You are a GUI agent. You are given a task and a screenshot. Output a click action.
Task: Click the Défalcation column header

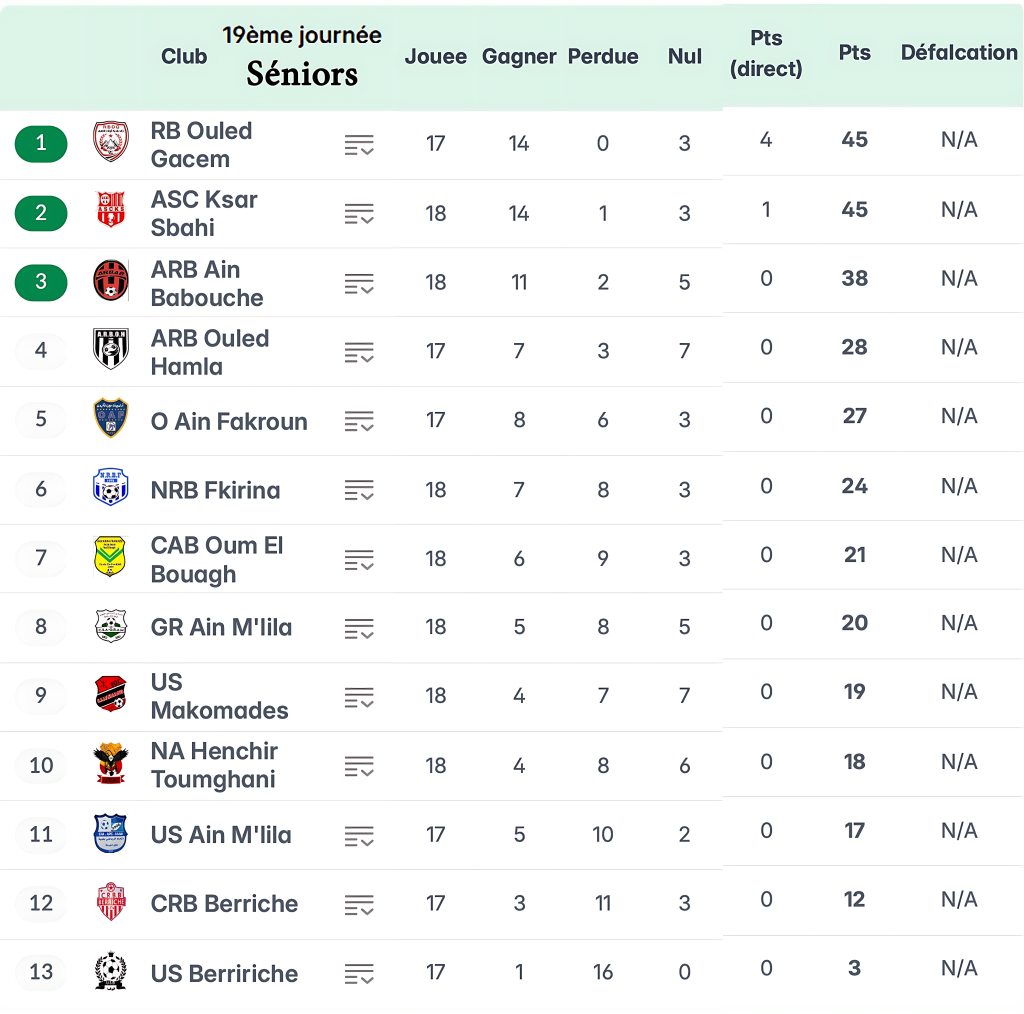coord(958,53)
